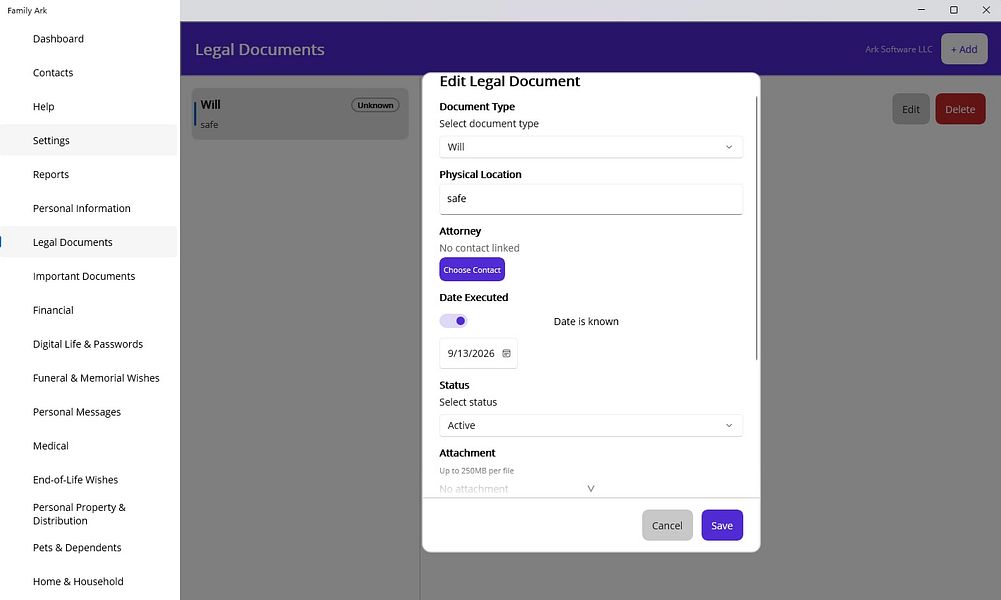The width and height of the screenshot is (1001, 600).
Task: Click the Ark Software LLC label
Action: click(x=898, y=49)
